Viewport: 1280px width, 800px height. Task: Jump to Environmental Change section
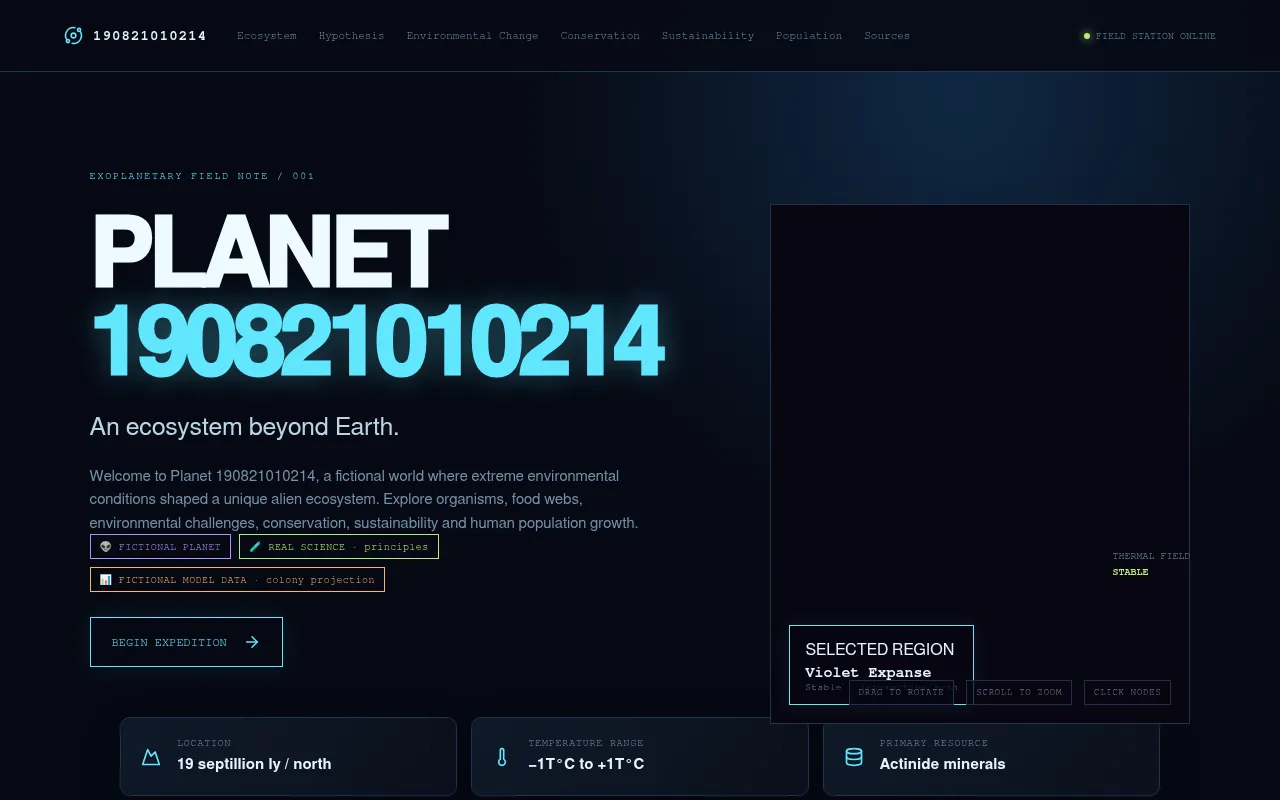tap(472, 36)
